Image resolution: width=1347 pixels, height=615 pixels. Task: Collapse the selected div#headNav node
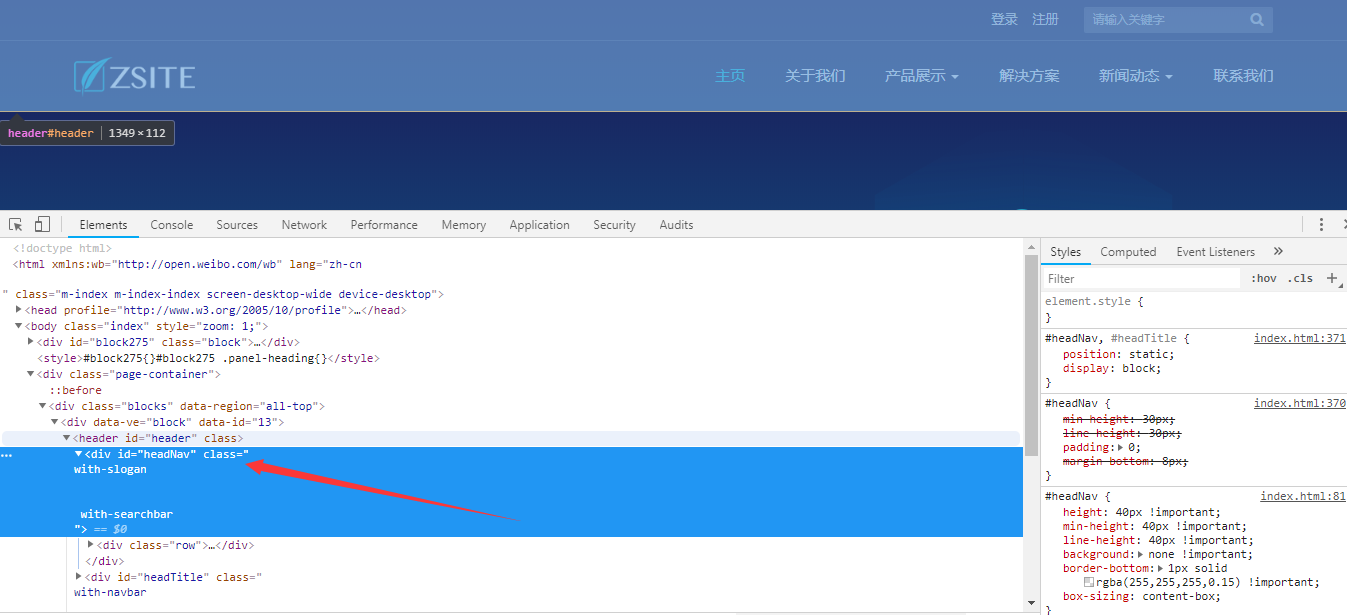[79, 454]
